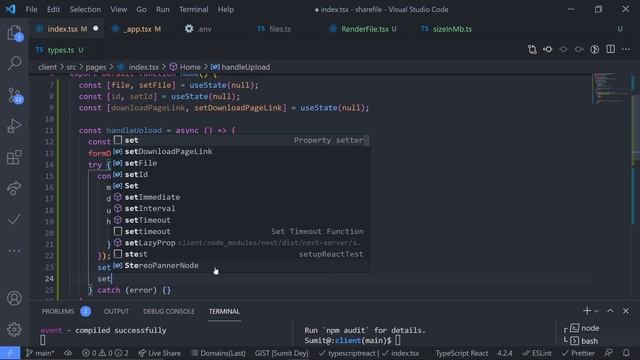Open notifications bell in status bar
640x360 pixels.
pos(626,353)
